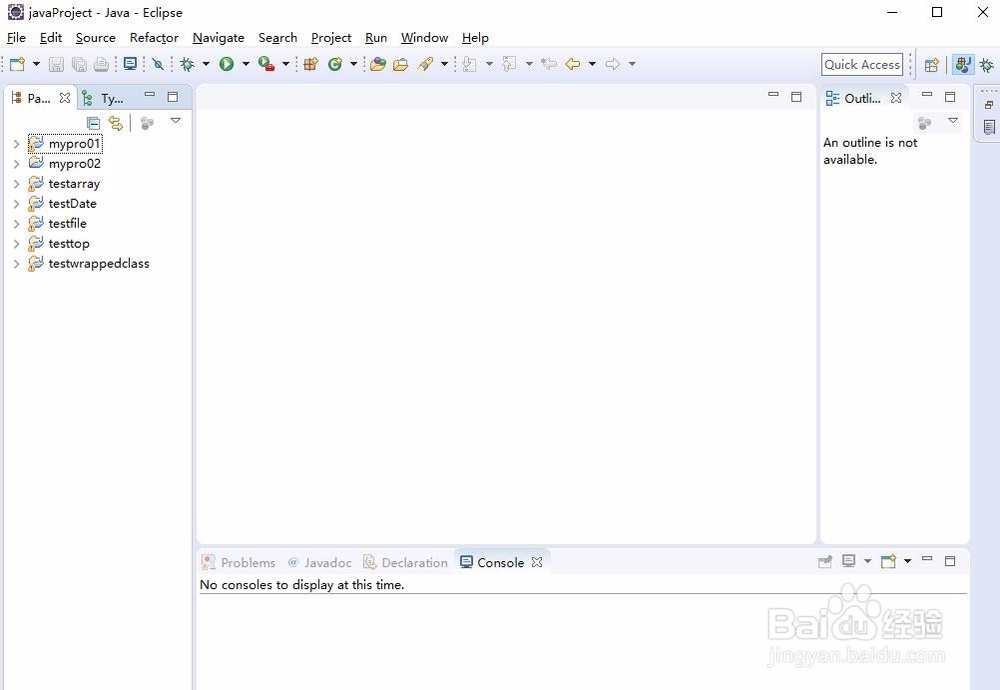Screen dimensions: 1000x690
Task: Click the Quick Access field
Action: tap(862, 64)
